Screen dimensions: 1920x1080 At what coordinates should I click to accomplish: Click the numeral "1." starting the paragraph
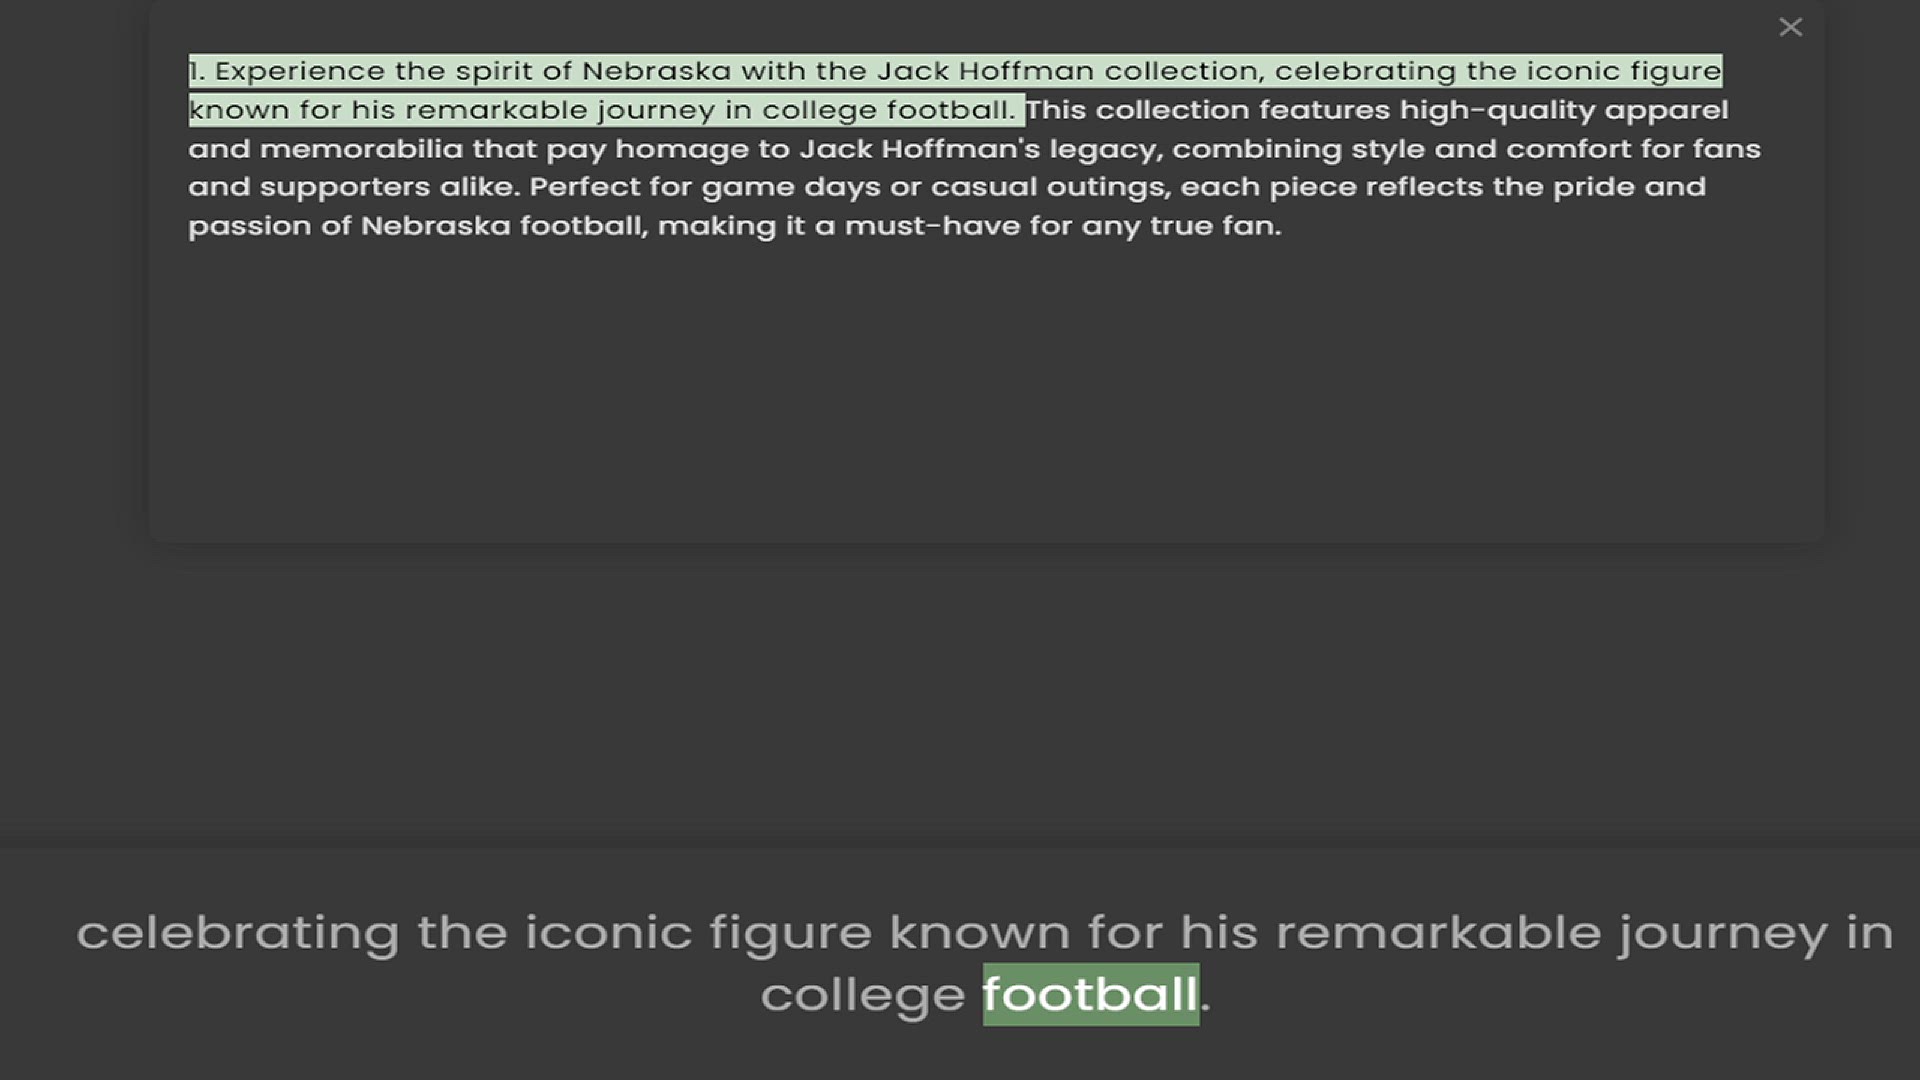197,71
